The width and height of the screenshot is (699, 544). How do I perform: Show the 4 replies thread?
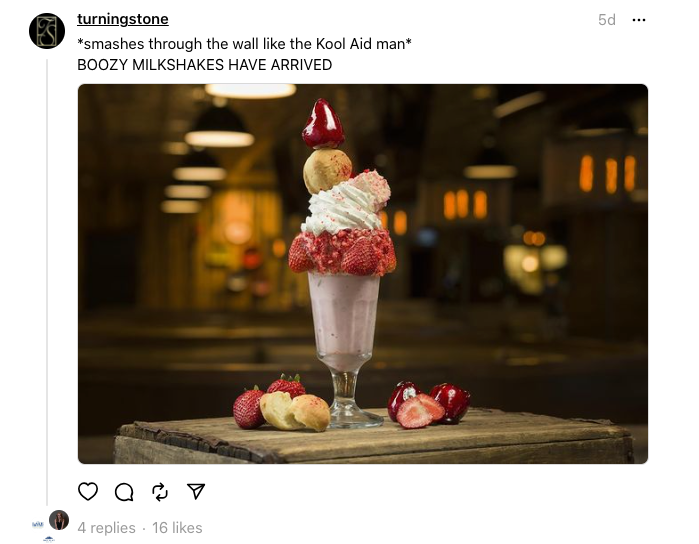point(106,528)
